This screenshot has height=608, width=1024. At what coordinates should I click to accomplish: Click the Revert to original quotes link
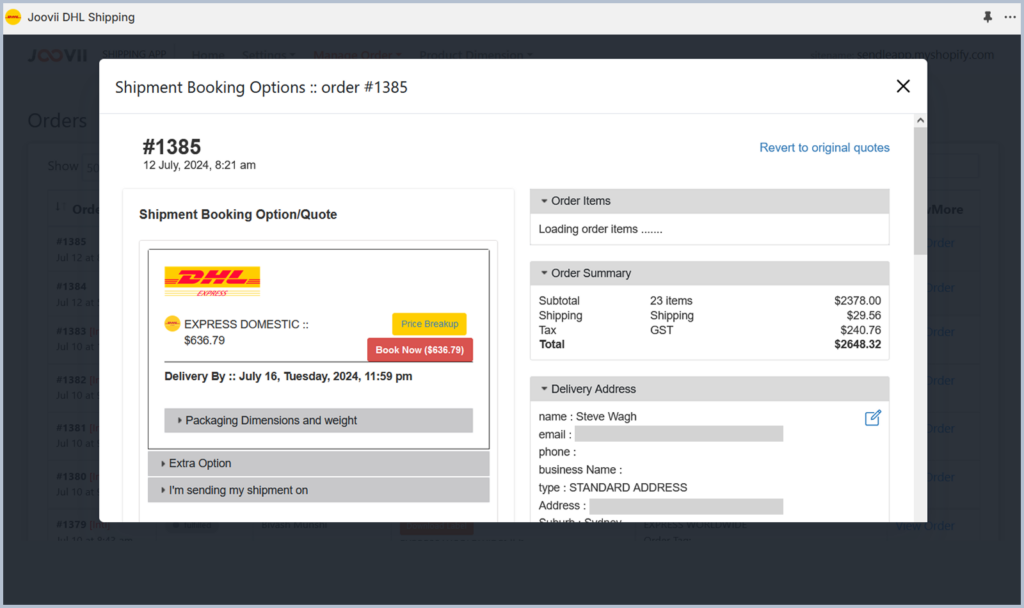pyautogui.click(x=824, y=147)
